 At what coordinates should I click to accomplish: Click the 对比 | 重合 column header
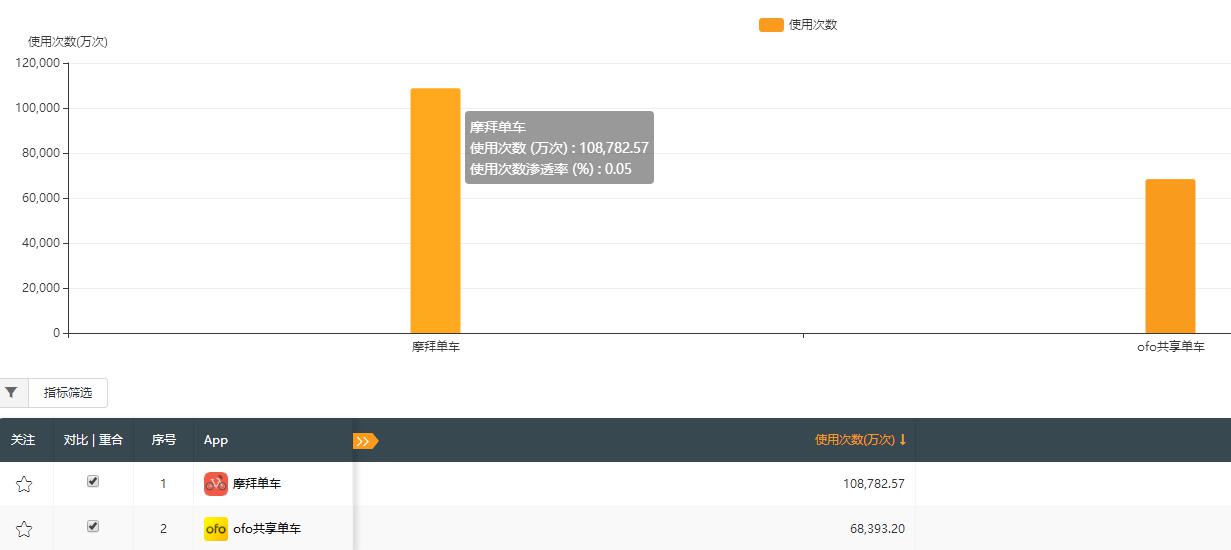(x=93, y=440)
